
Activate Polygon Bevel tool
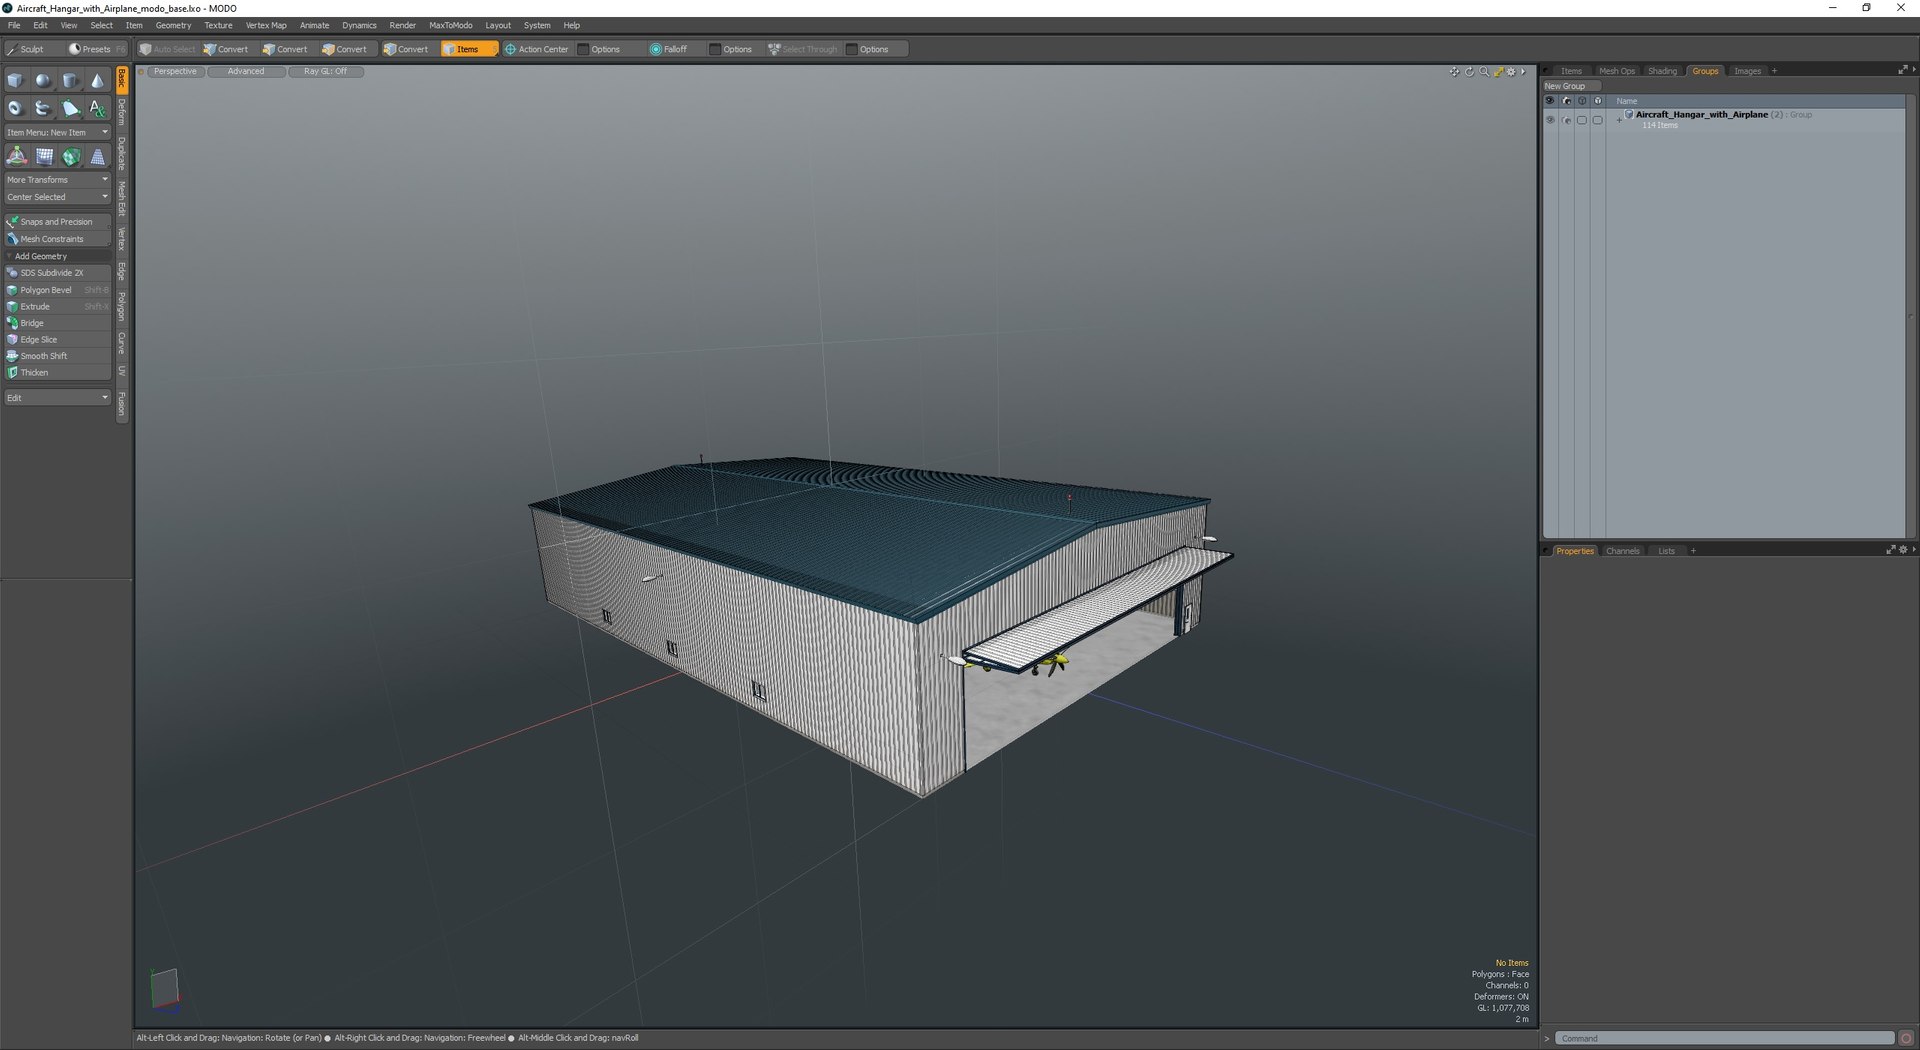[x=57, y=290]
